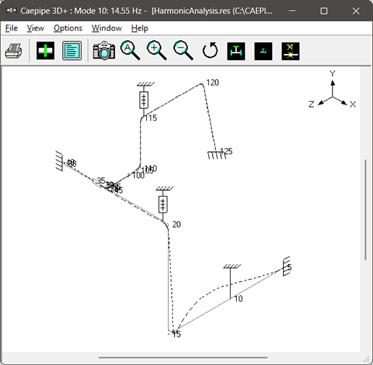
Task: Click the green cross graphics window icon
Action: 45,51
